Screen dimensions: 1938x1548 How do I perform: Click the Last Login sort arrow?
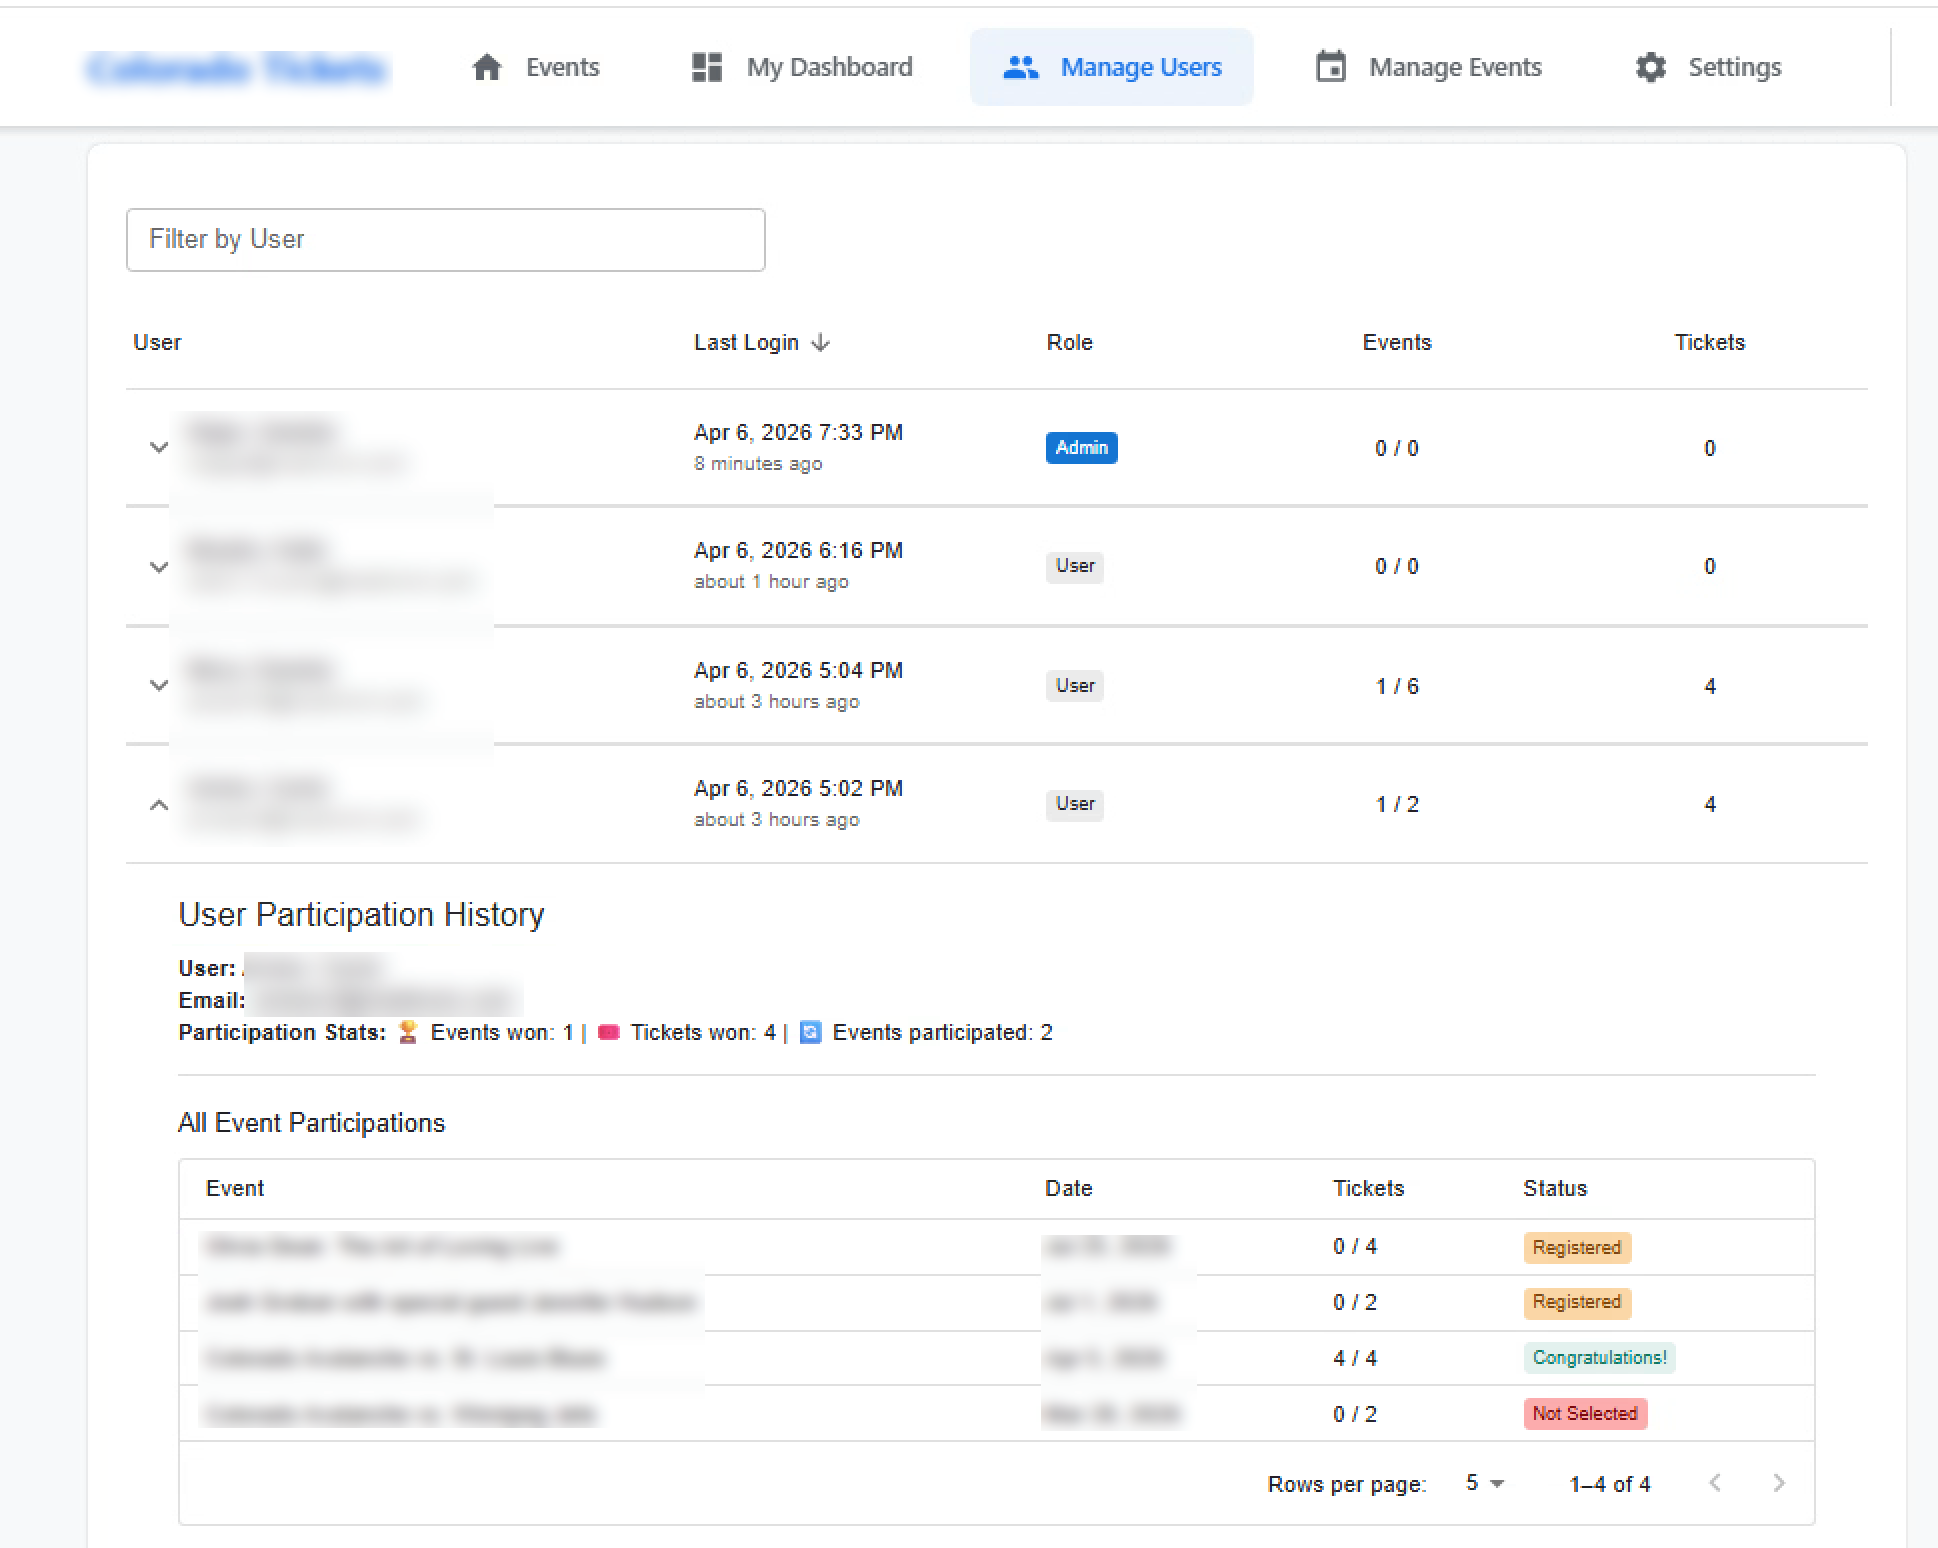pyautogui.click(x=821, y=343)
